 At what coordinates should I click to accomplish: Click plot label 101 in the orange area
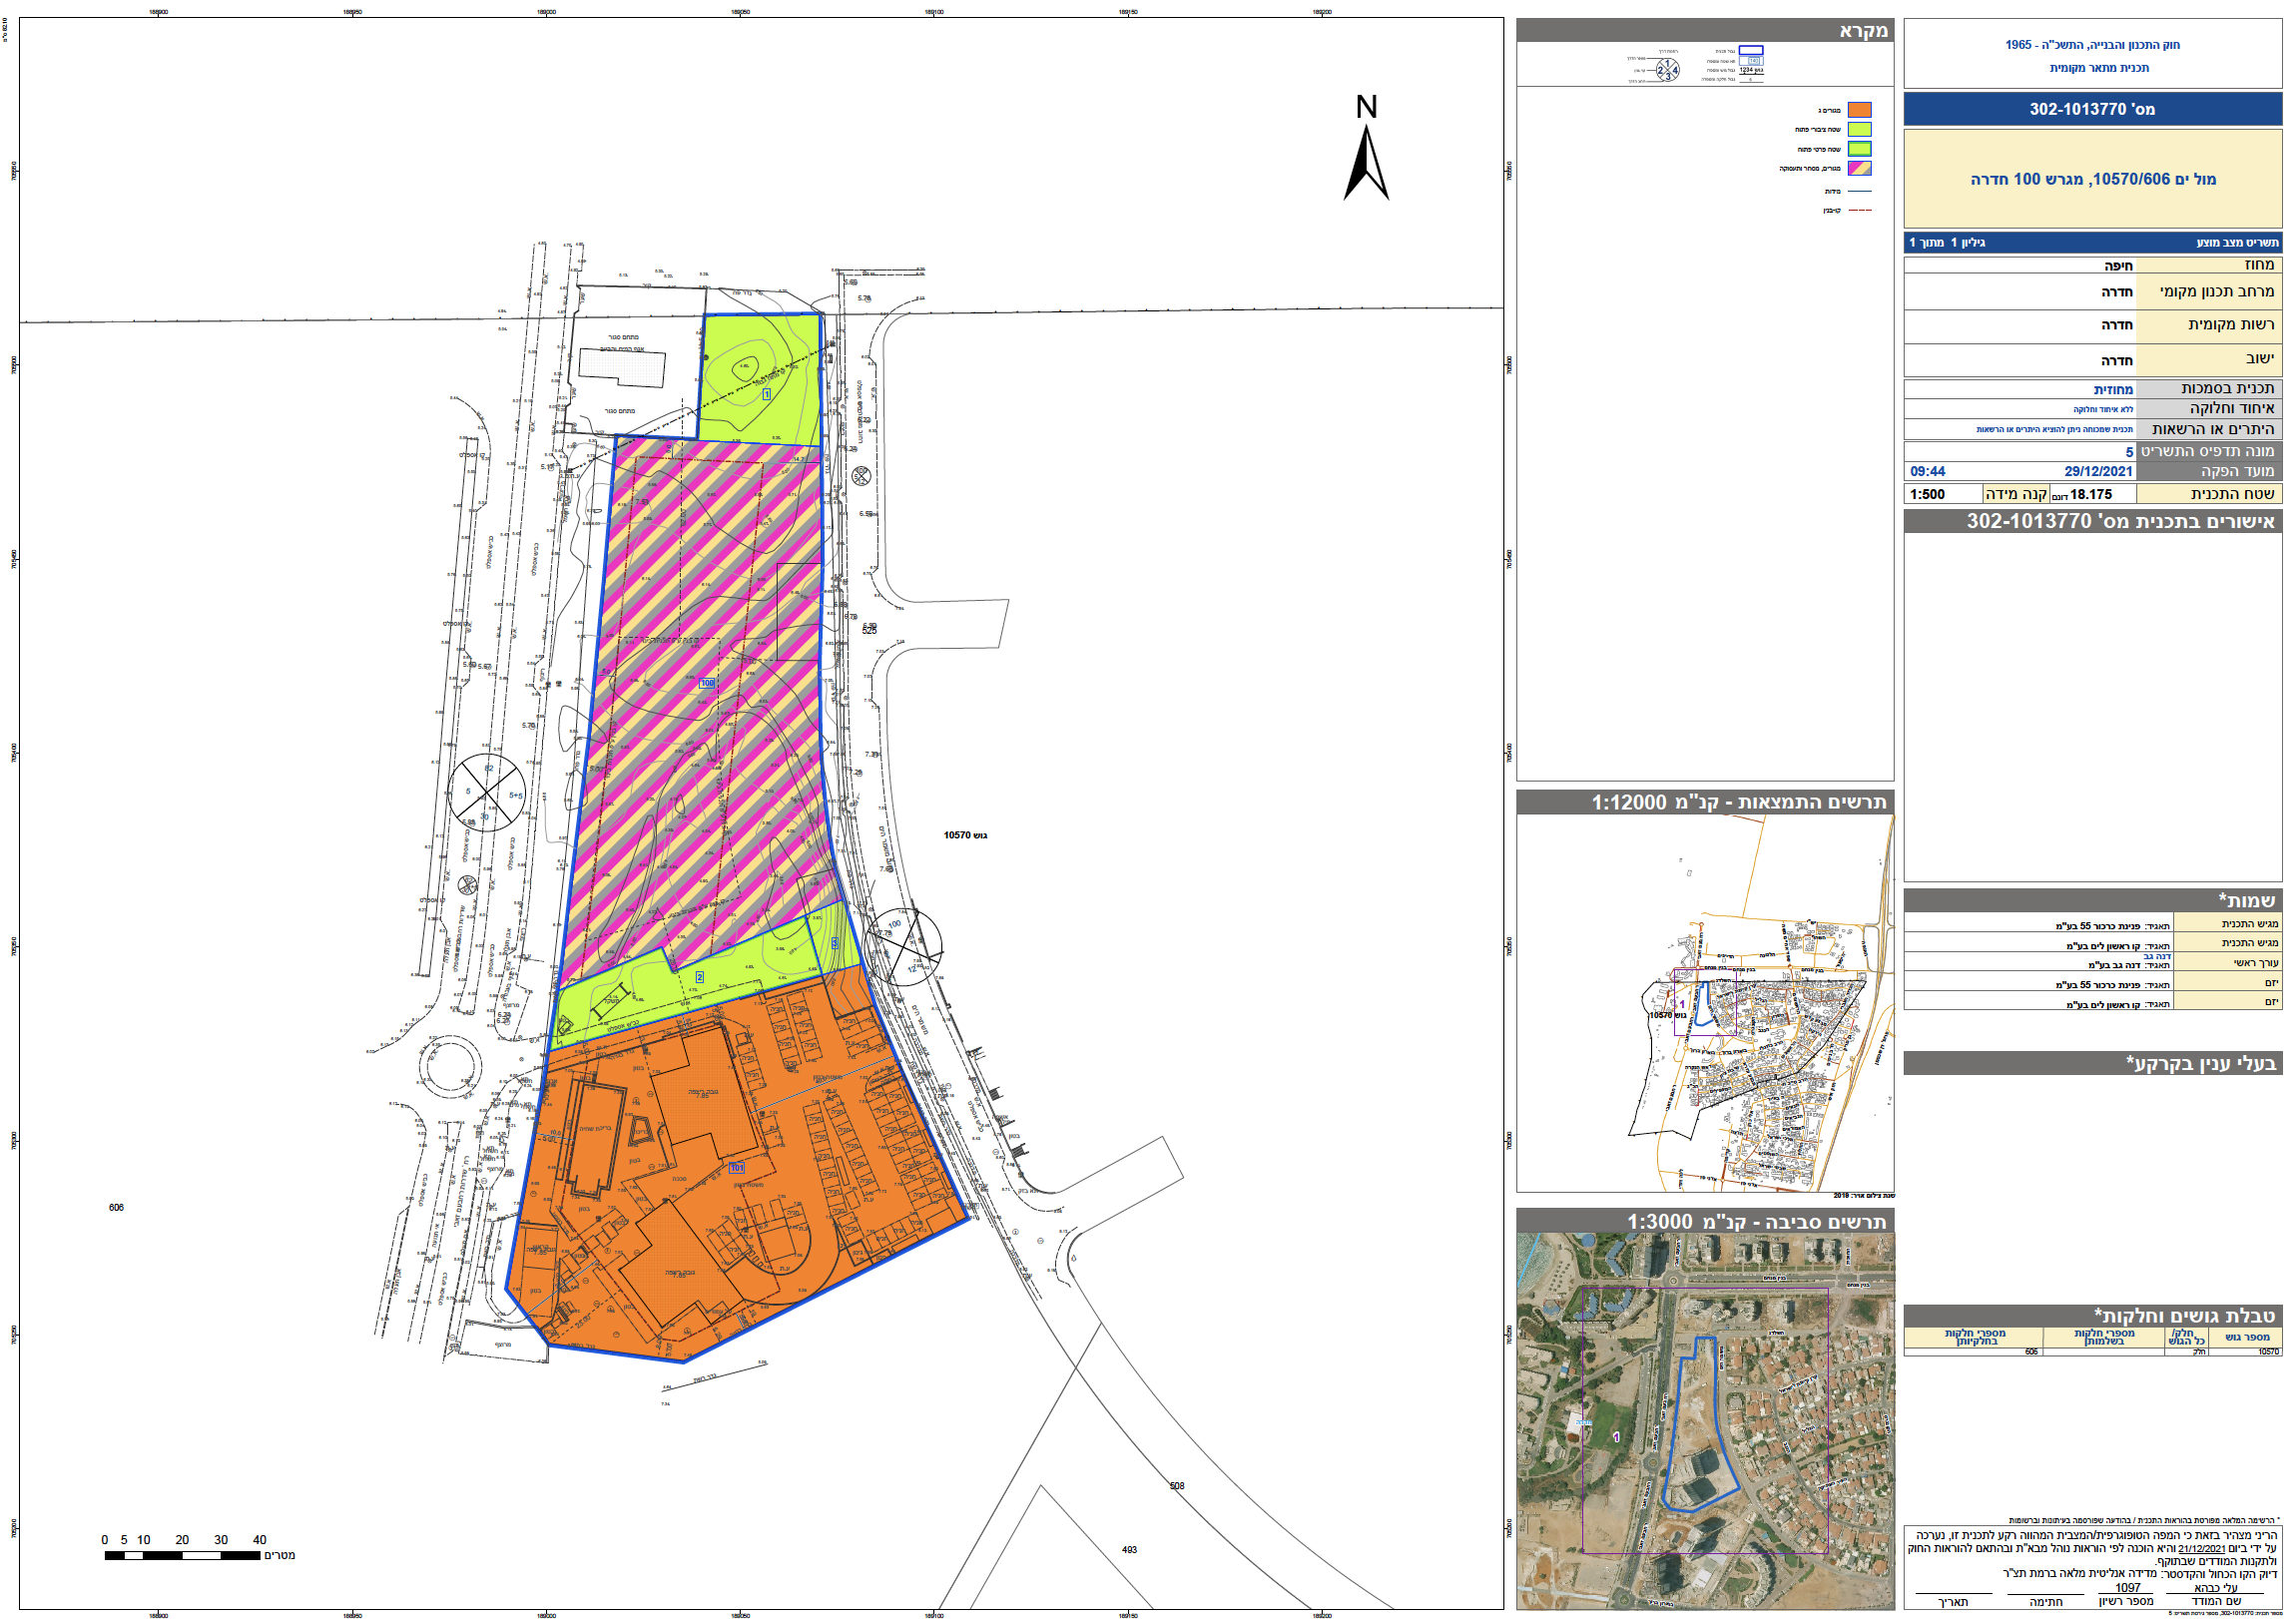[737, 1167]
